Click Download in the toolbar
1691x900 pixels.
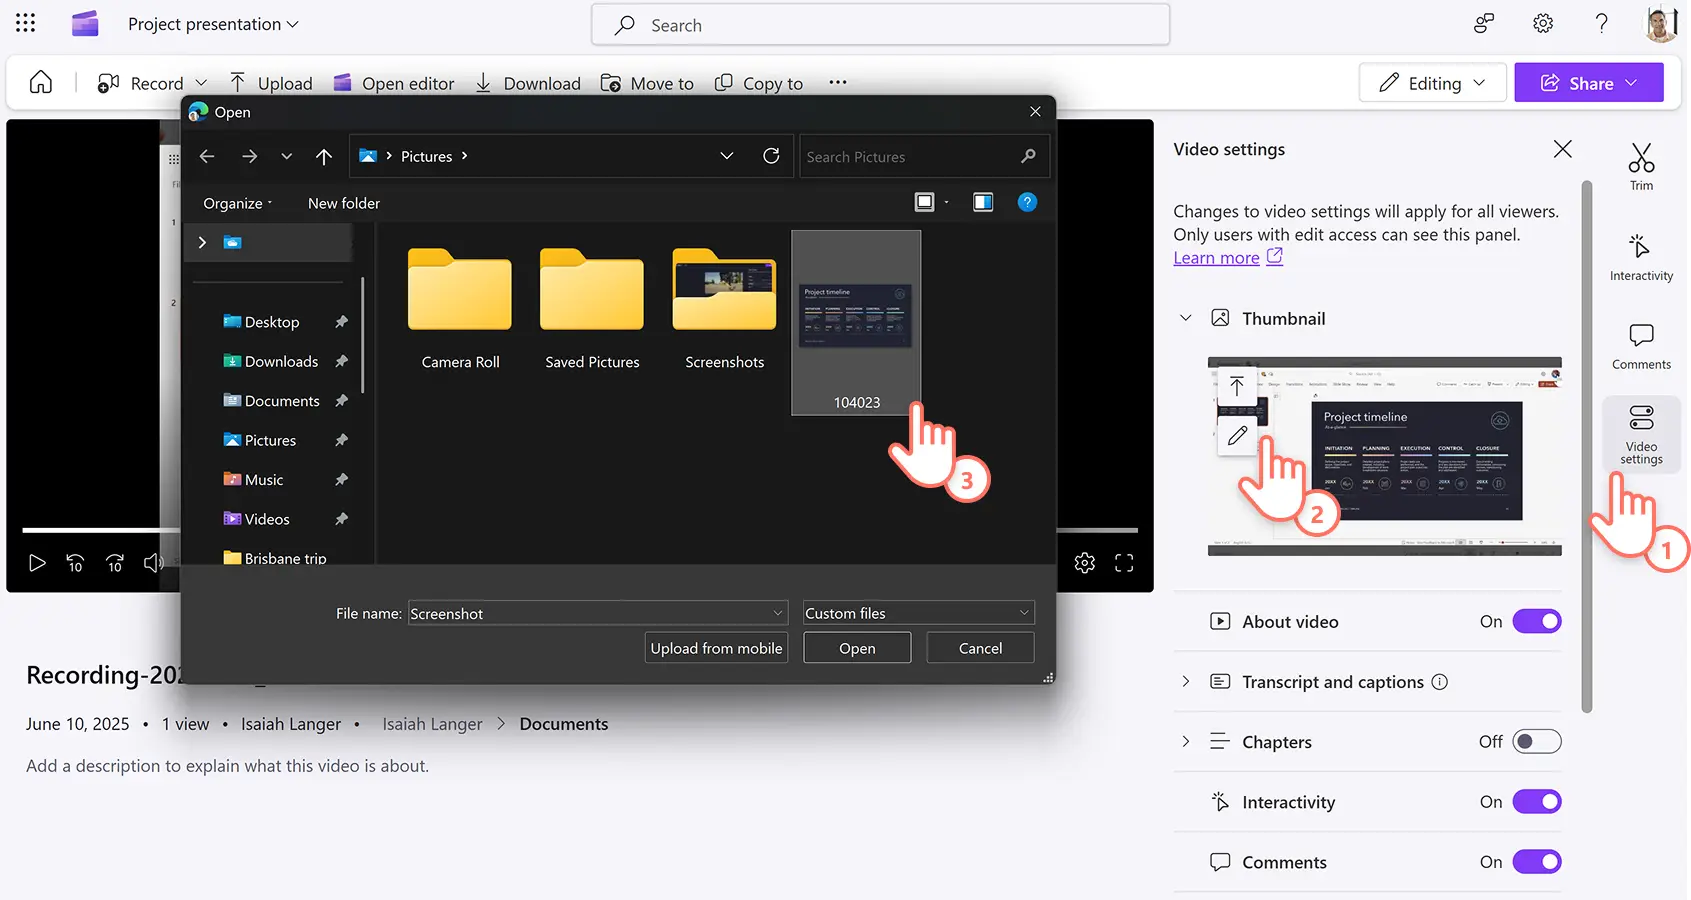coord(527,83)
